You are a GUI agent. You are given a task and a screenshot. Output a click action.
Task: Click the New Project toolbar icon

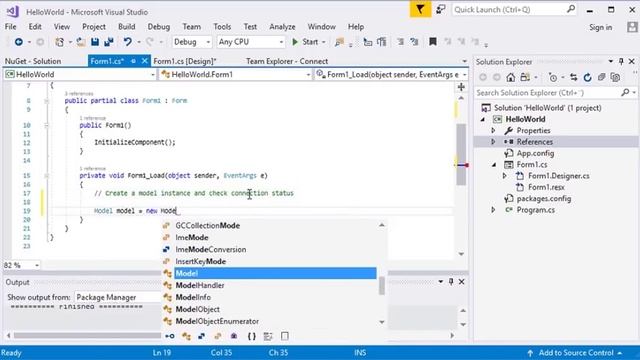60,42
